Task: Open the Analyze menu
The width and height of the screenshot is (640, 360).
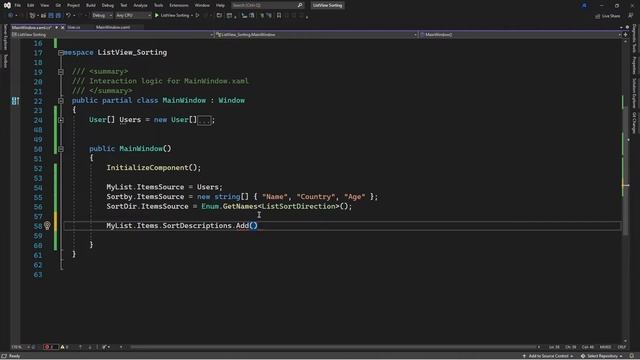Action: (x=140, y=5)
